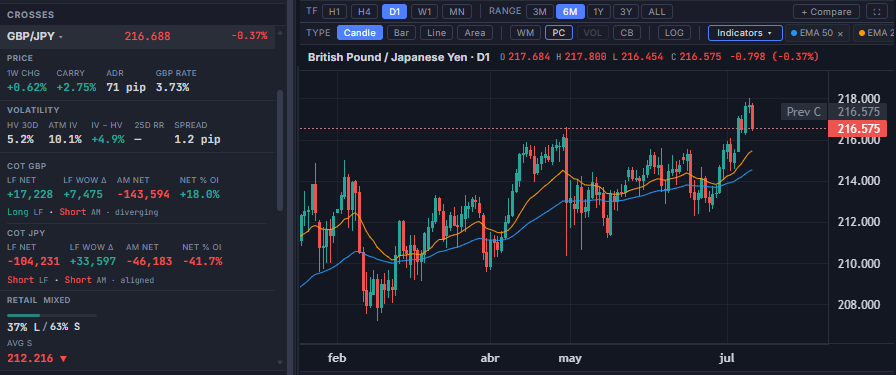Toggle the VOL volume option
The height and width of the screenshot is (375, 896).
pos(593,33)
